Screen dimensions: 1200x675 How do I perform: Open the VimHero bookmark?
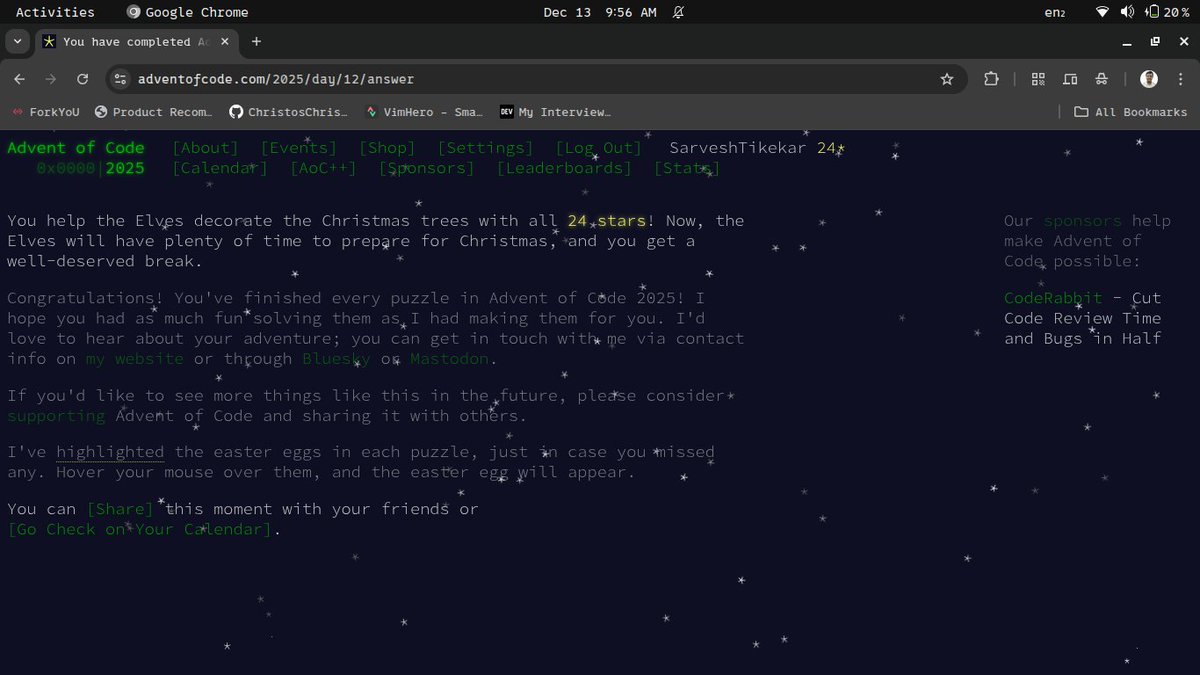coord(424,112)
